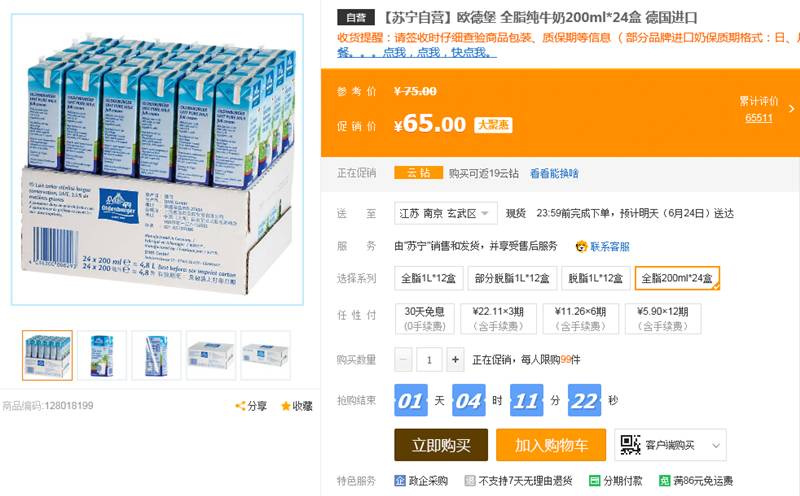
Task: Select the second product thumbnail image
Action: (x=102, y=355)
